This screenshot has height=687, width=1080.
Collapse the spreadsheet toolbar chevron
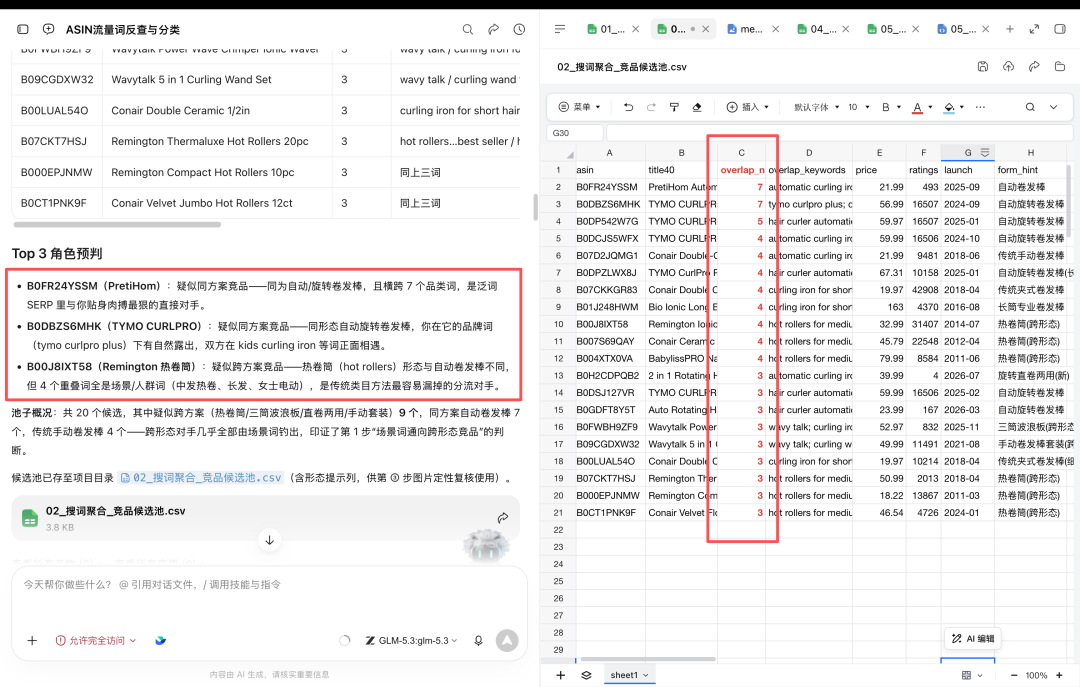pyautogui.click(x=1054, y=107)
